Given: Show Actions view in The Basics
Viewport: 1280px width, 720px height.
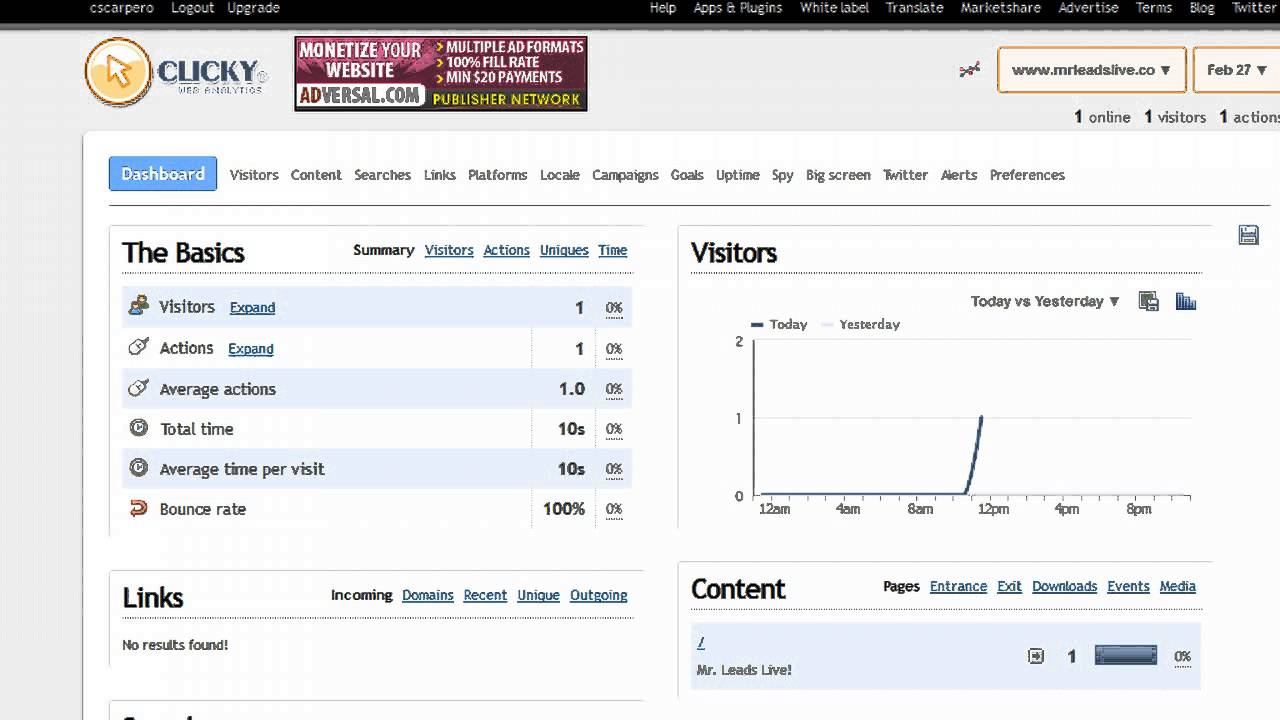Looking at the screenshot, I should pos(507,251).
